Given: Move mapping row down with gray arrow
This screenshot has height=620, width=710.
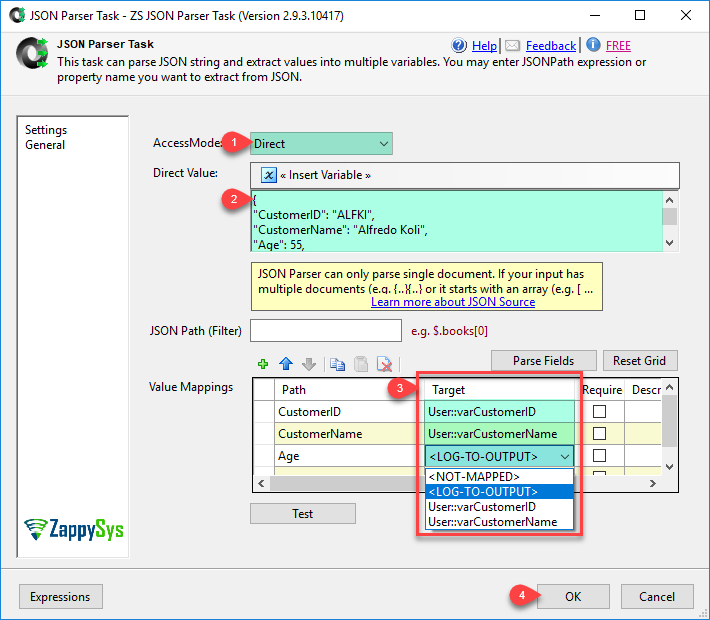Looking at the screenshot, I should [309, 364].
